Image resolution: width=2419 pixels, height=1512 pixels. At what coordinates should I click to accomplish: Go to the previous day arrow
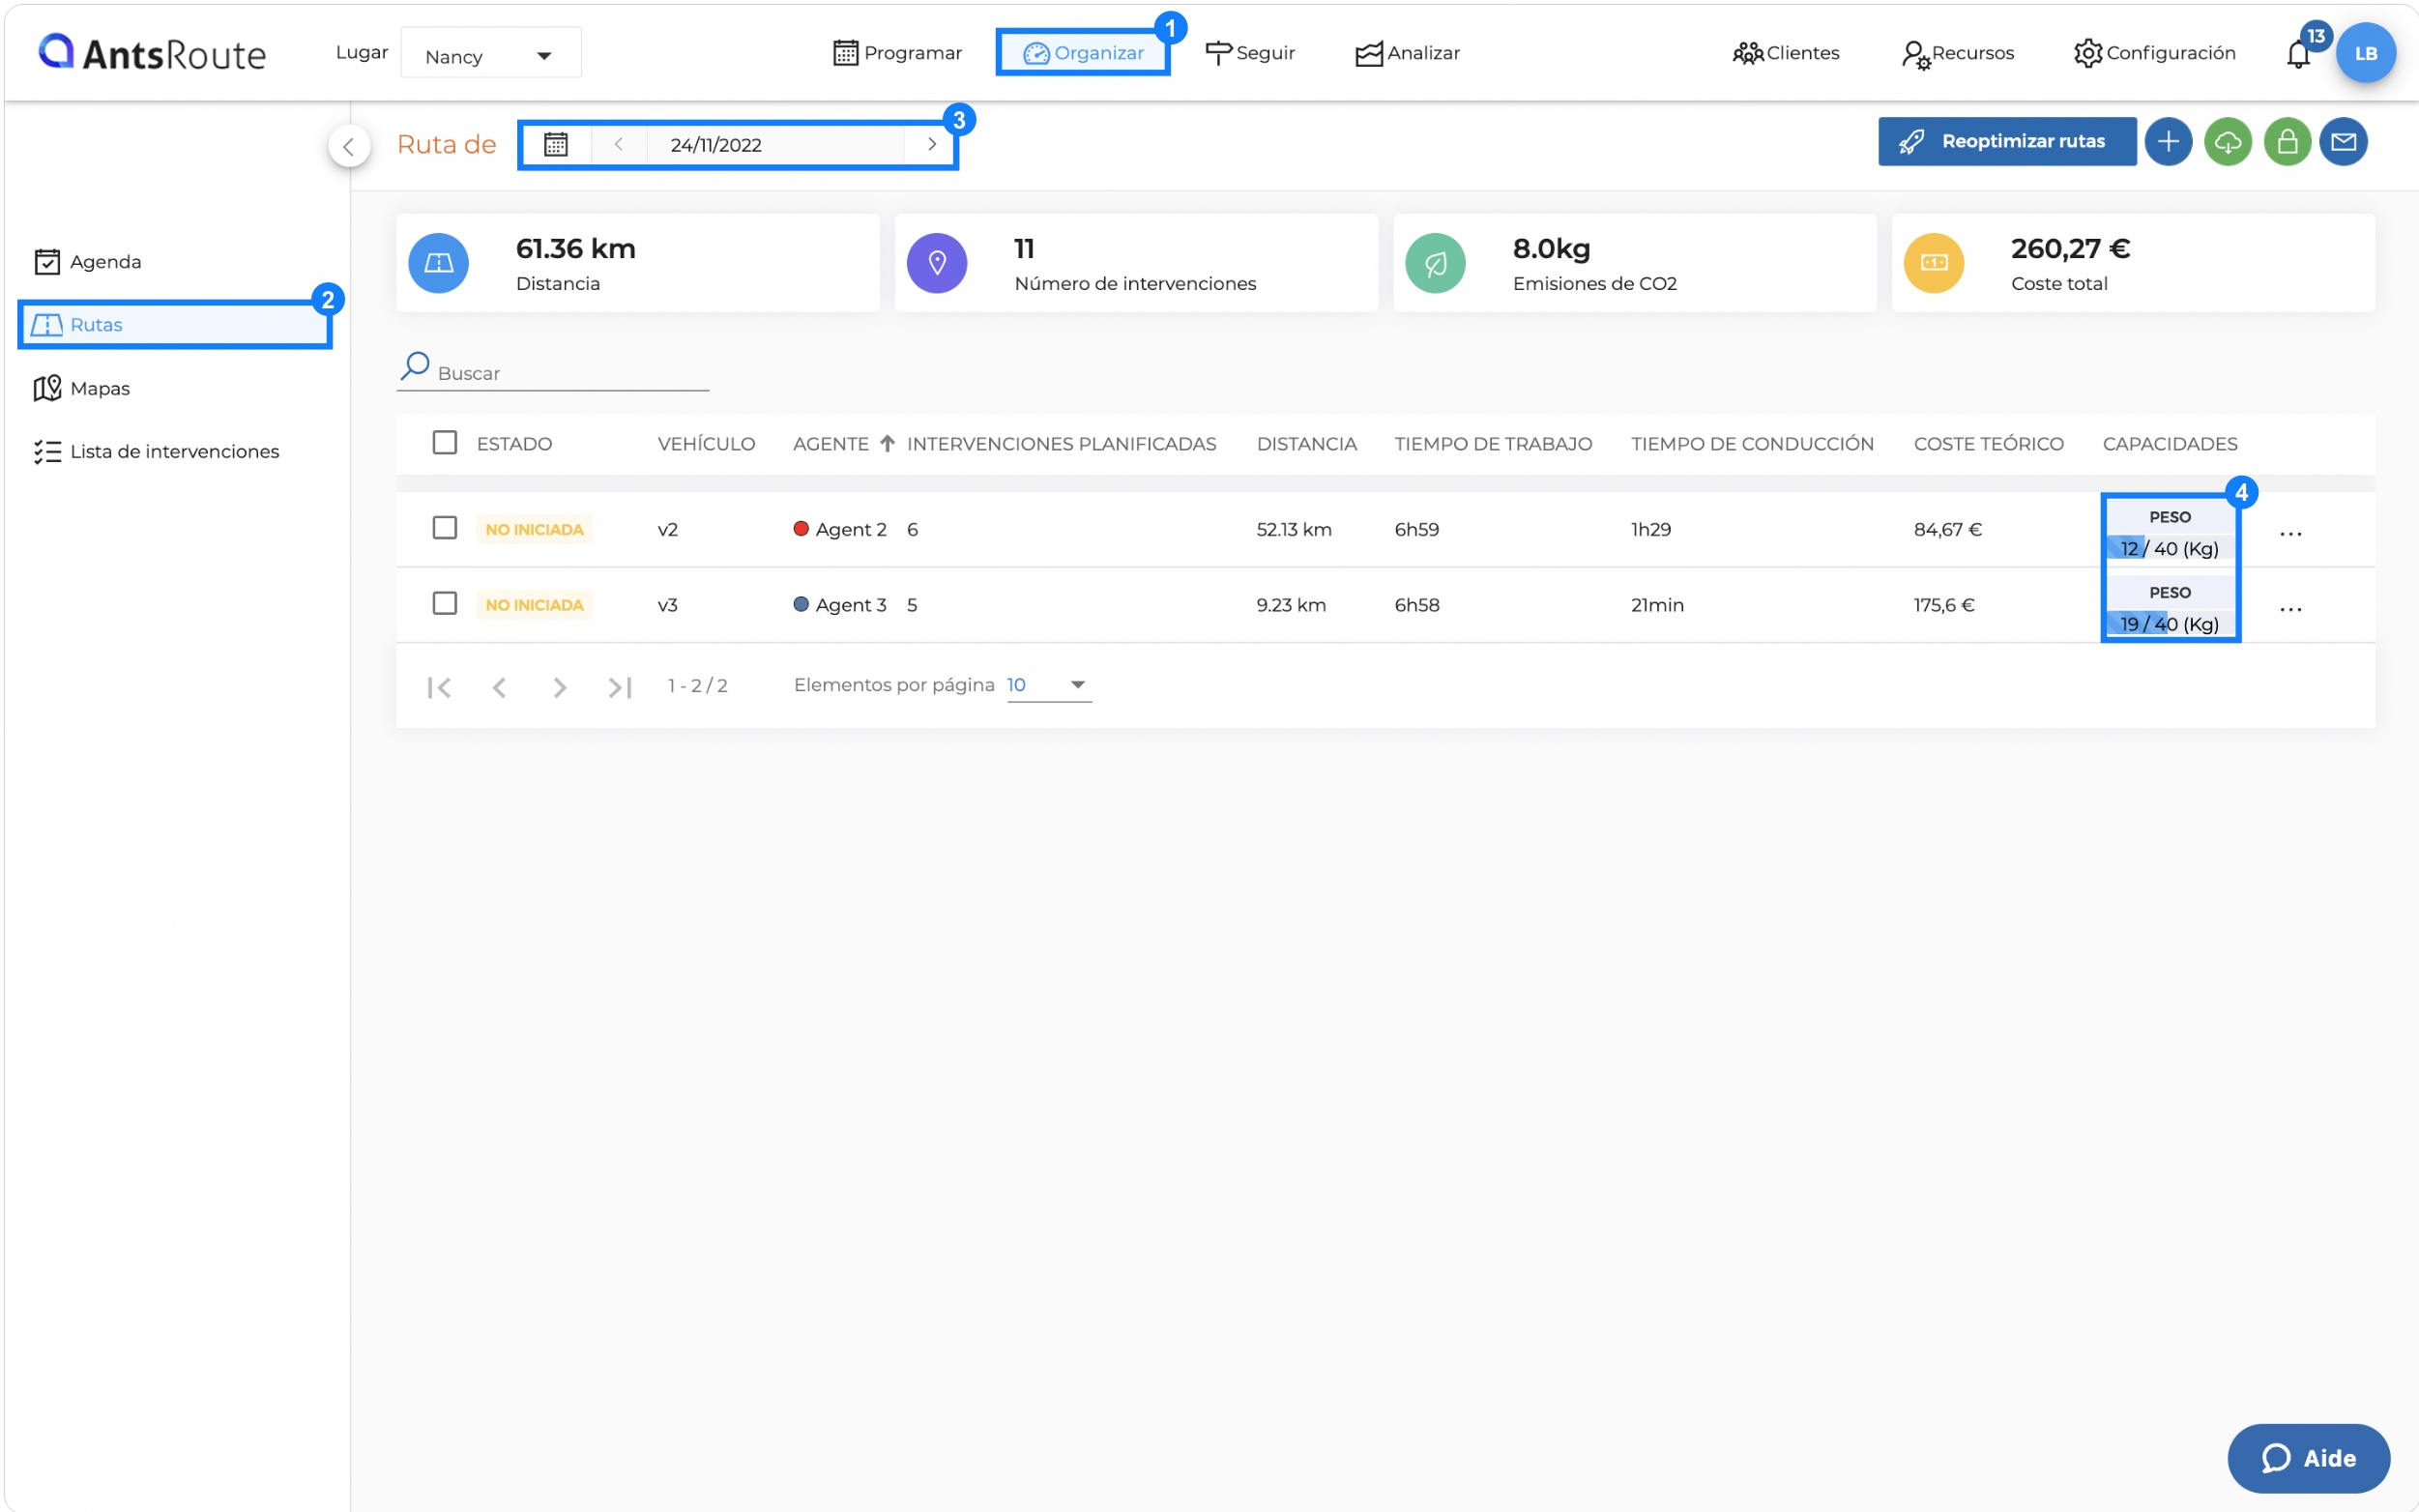click(619, 144)
